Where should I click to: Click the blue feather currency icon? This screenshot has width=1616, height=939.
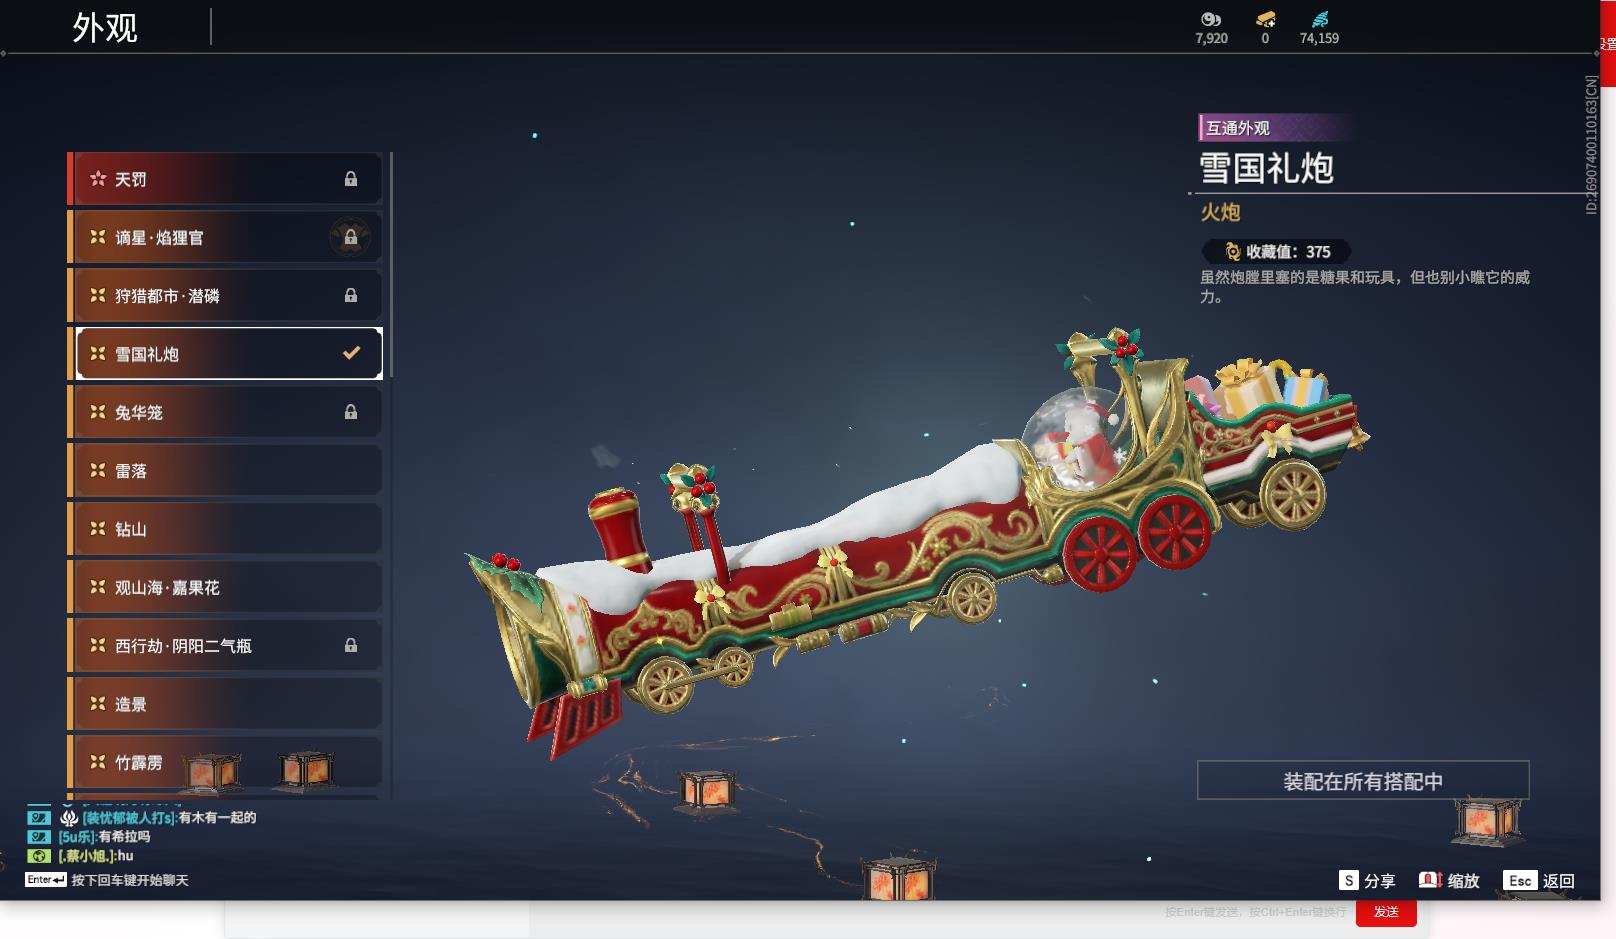pyautogui.click(x=1319, y=19)
